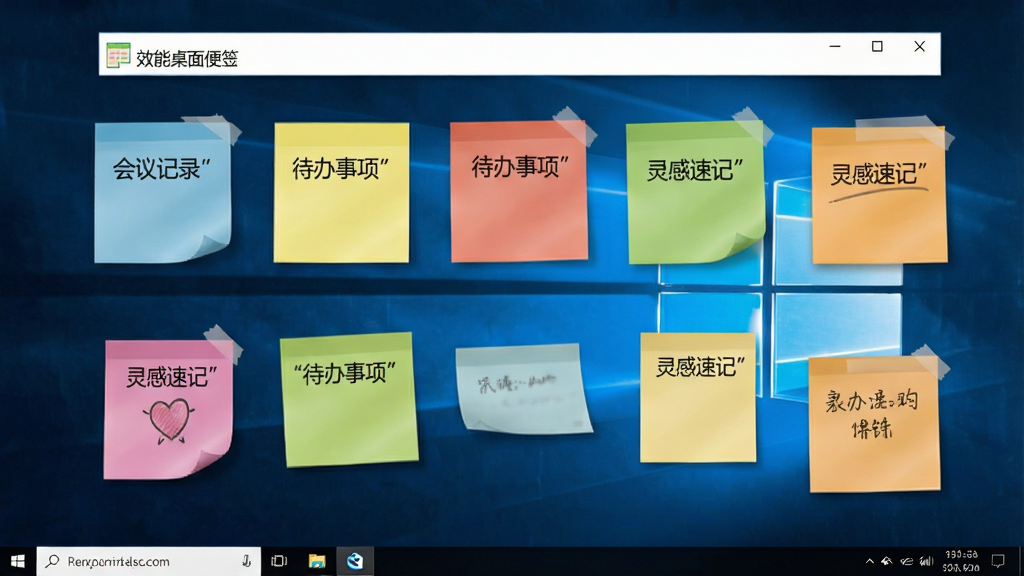Viewport: 1024px width, 576px height.
Task: Open the Edge browser taskbar icon
Action: pyautogui.click(x=355, y=561)
